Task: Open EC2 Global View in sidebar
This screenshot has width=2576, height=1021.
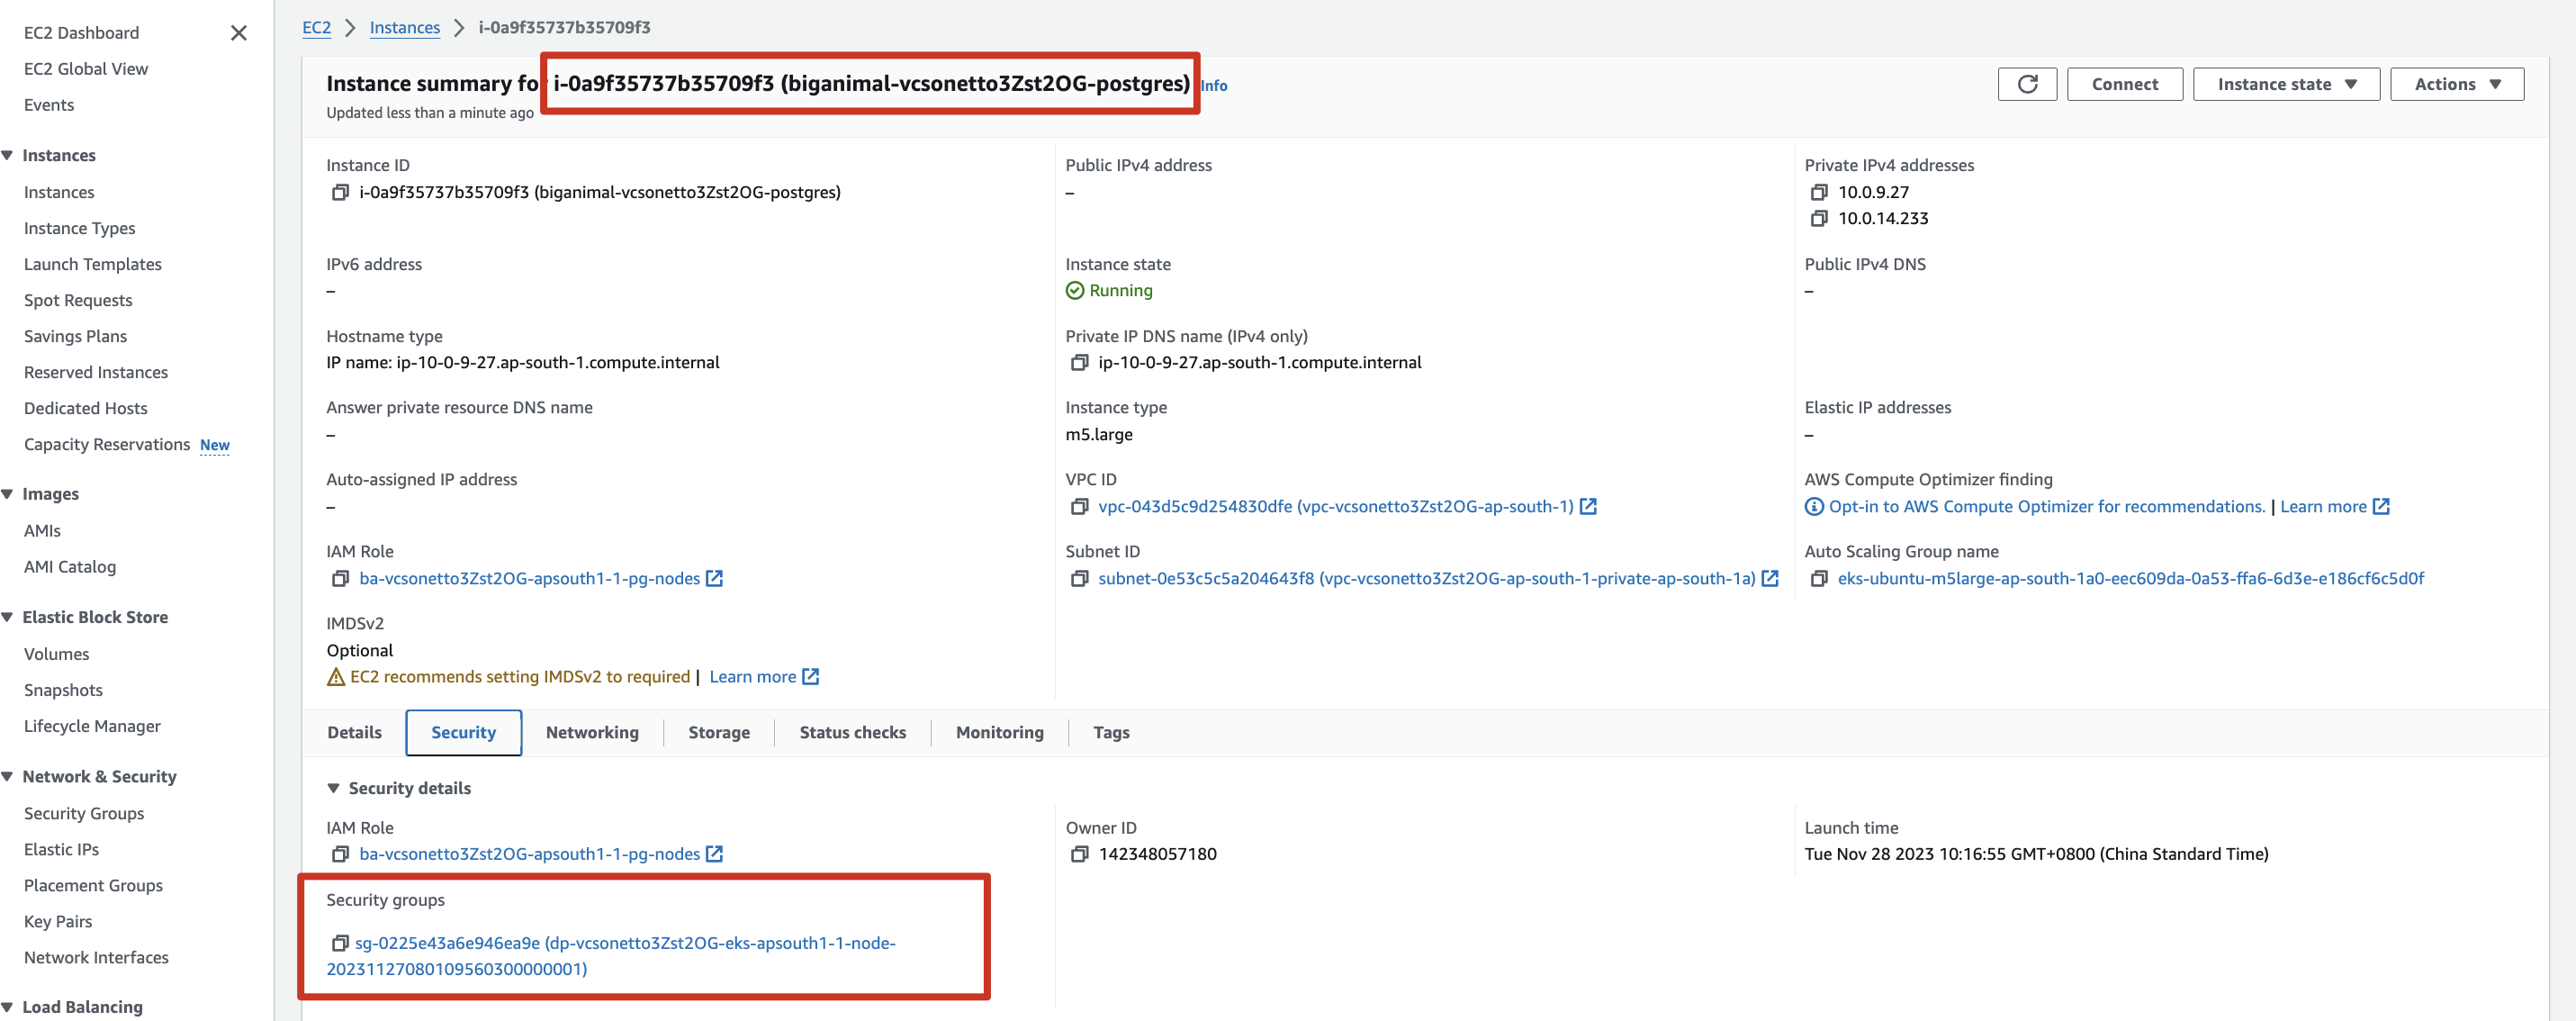Action: [x=86, y=69]
